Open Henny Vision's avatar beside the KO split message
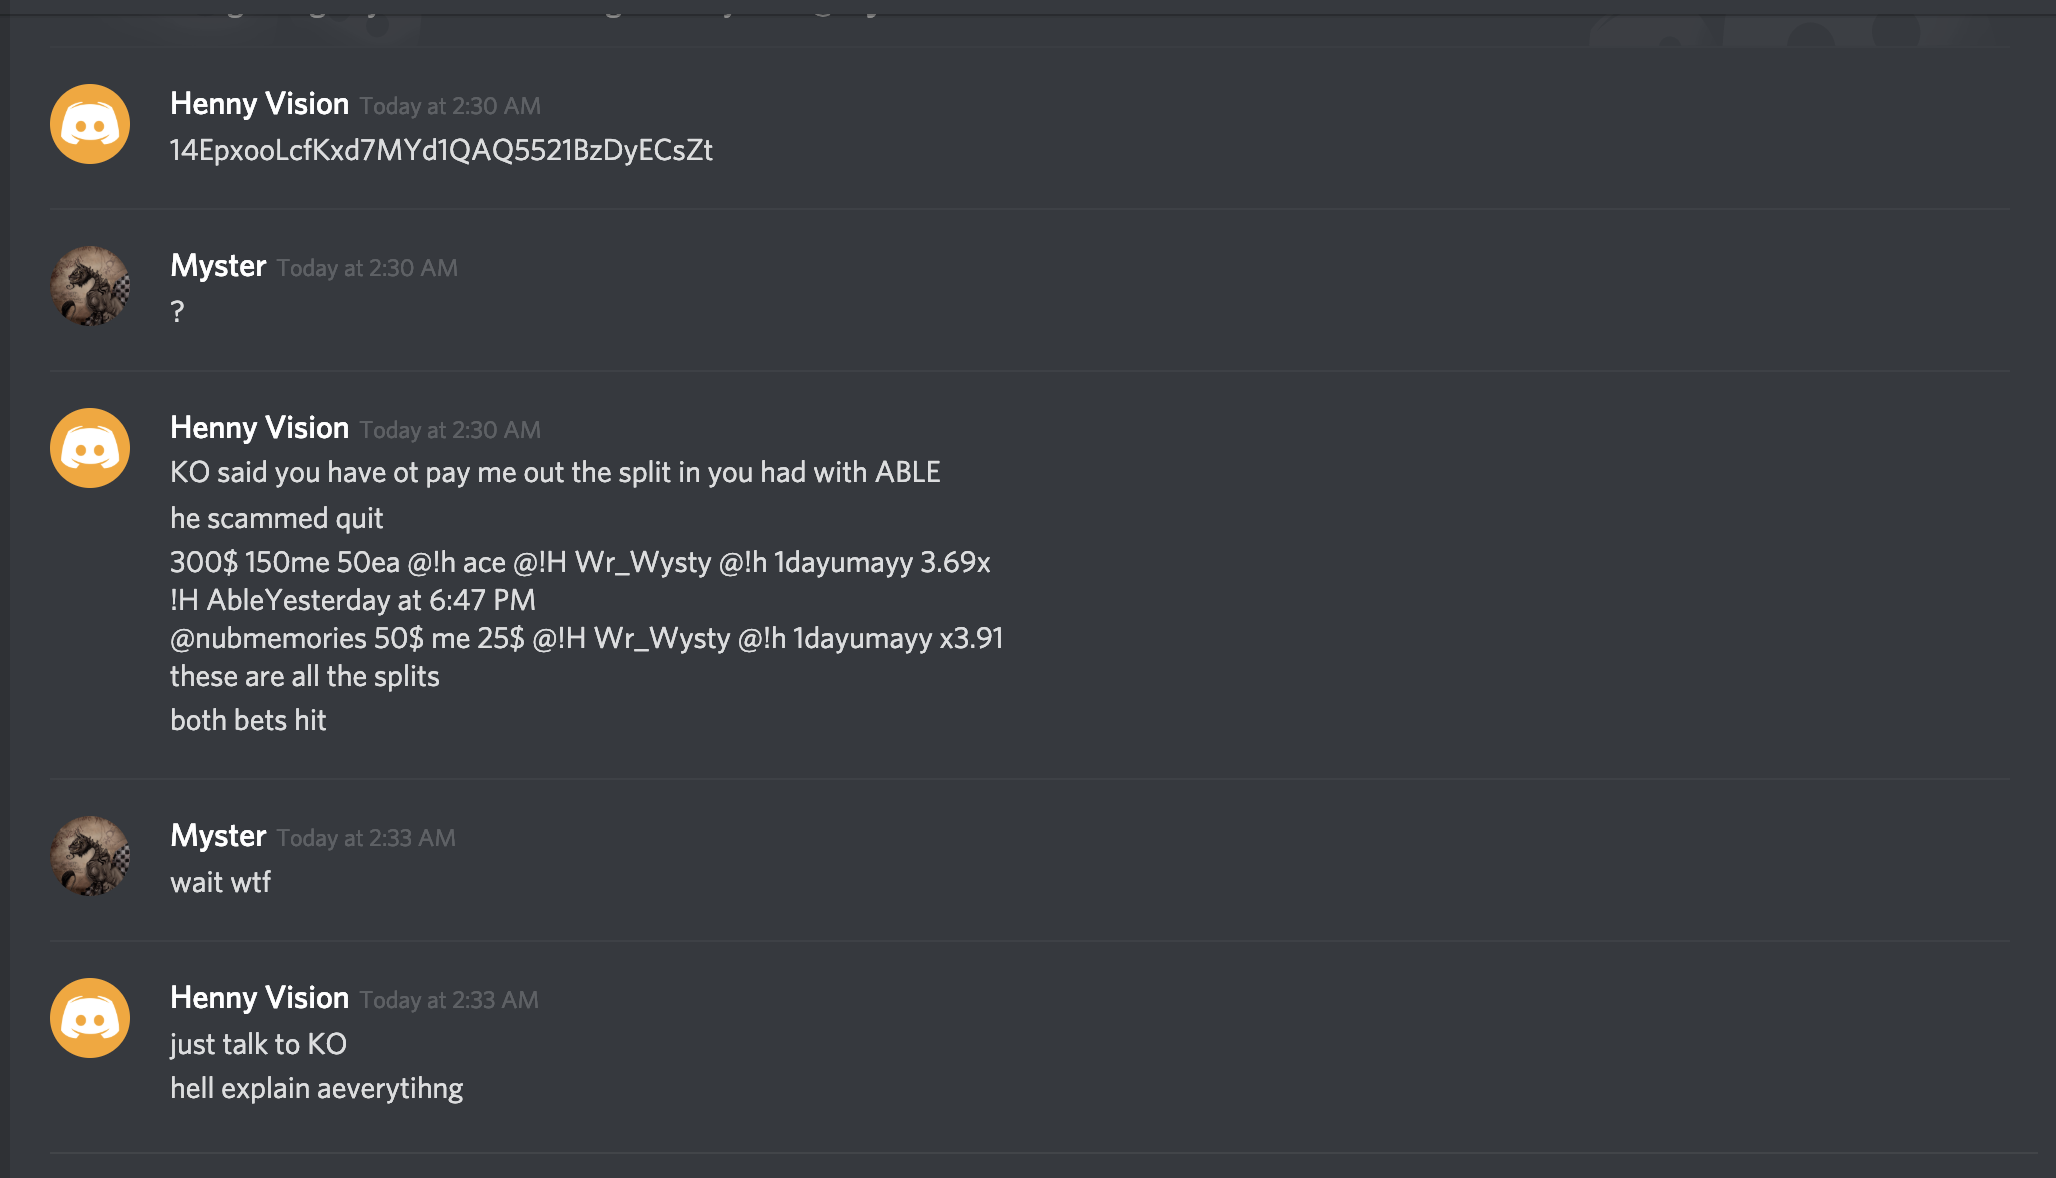Image resolution: width=2056 pixels, height=1178 pixels. [x=90, y=448]
